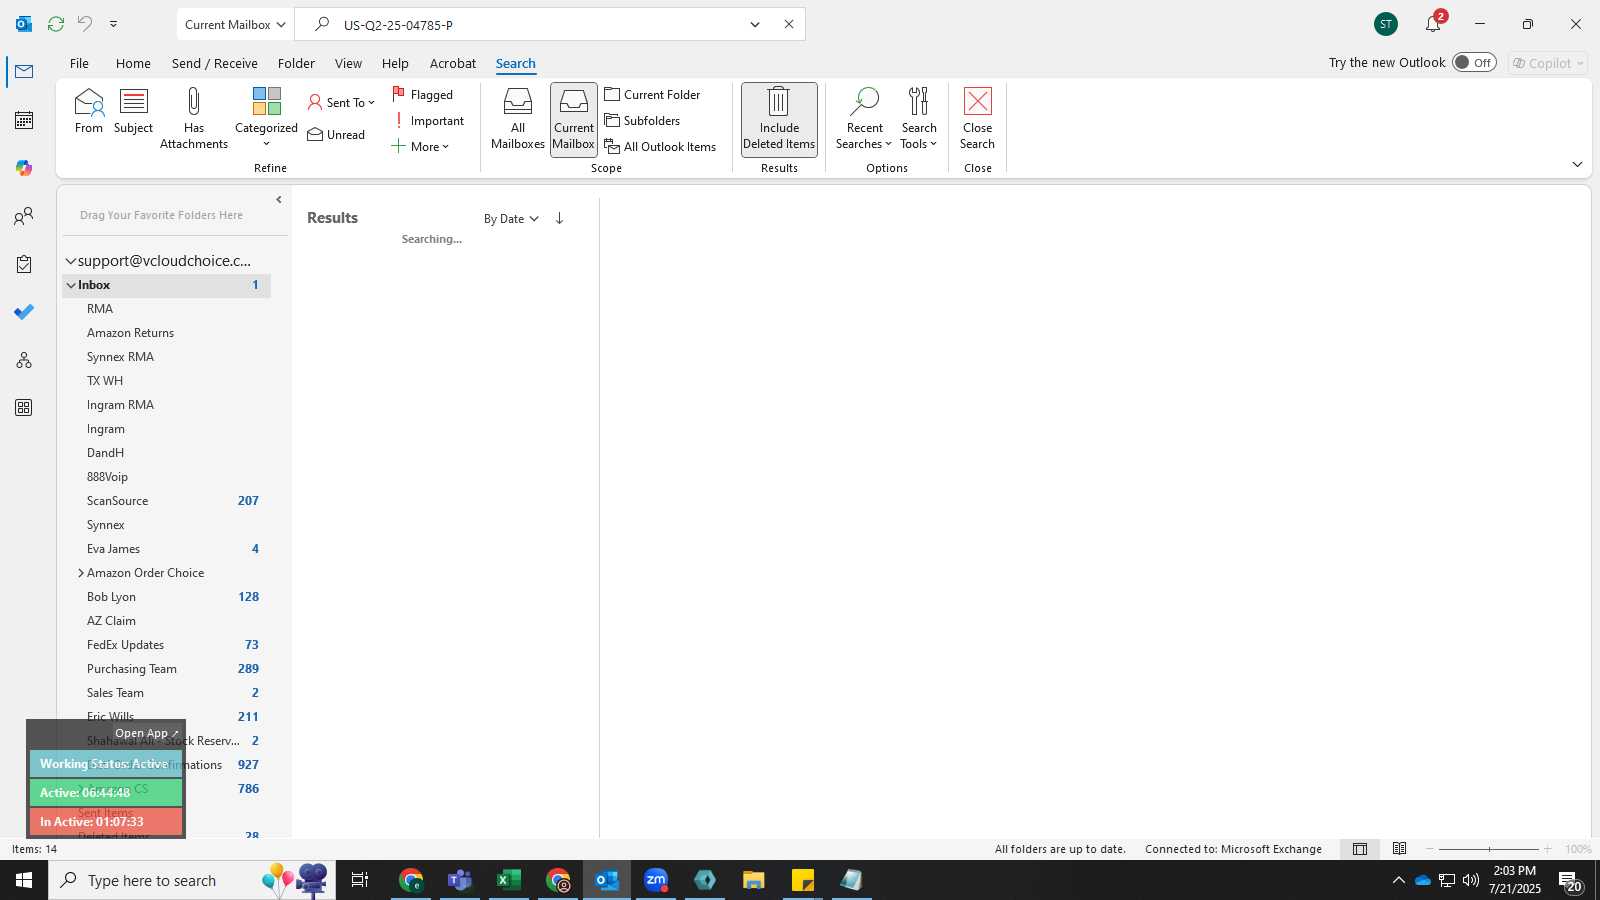Click the Close Search button
Image resolution: width=1600 pixels, height=900 pixels.
click(x=978, y=118)
